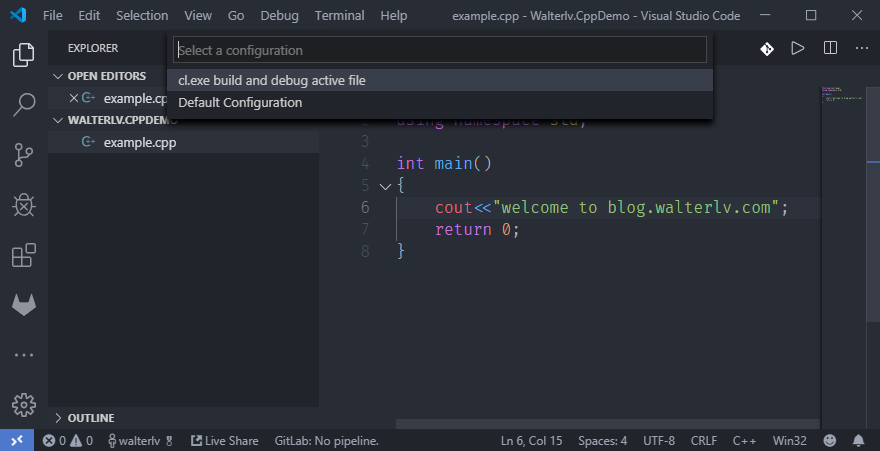Open the GitLab Workflow fox icon
This screenshot has width=880, height=451.
click(23, 305)
